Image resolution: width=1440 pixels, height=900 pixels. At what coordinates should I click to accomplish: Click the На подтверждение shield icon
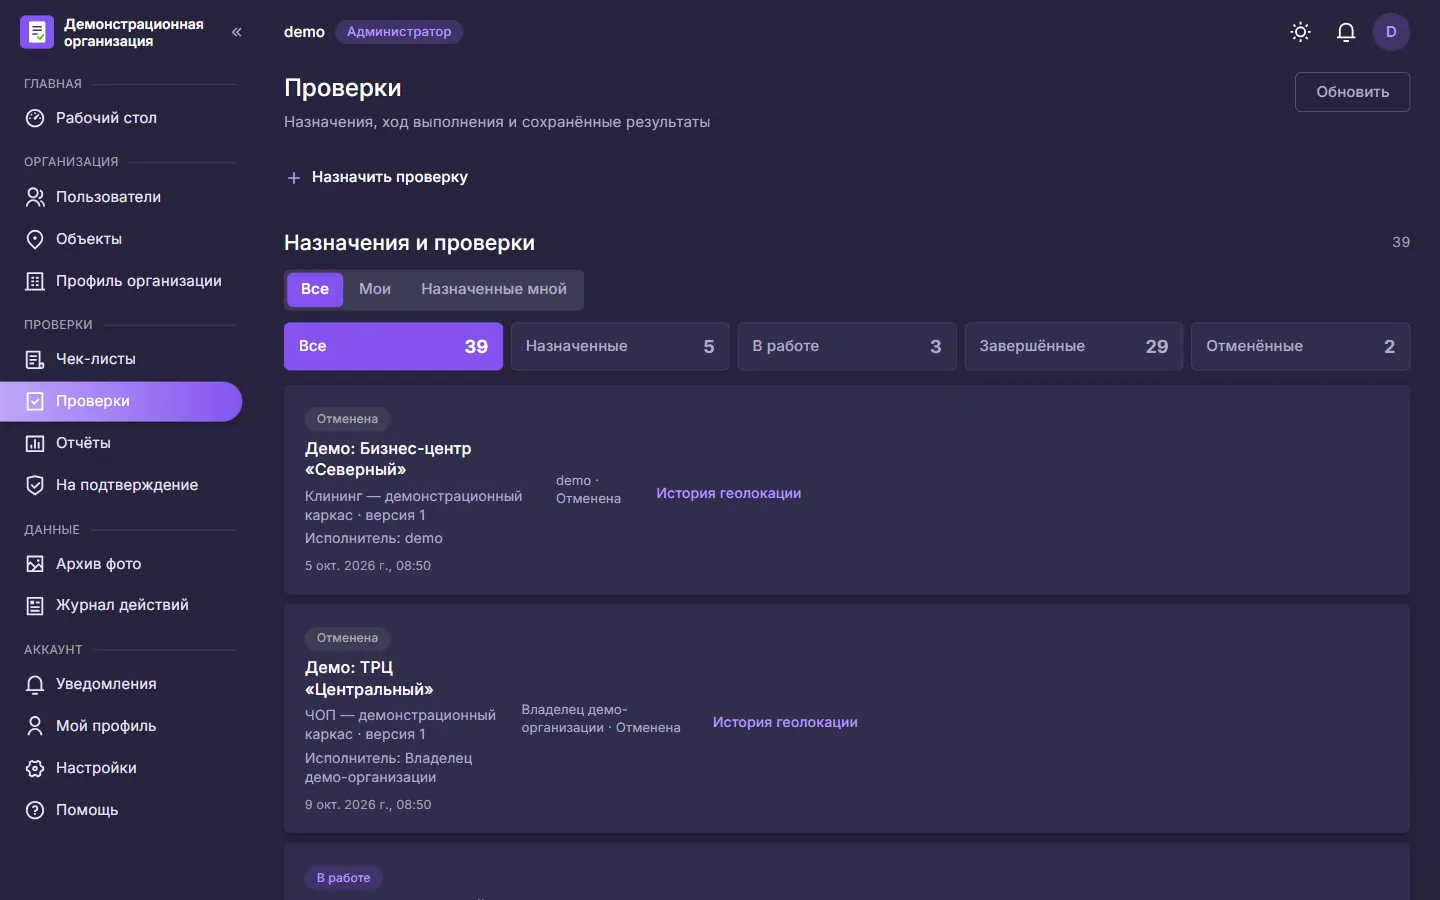[x=35, y=485]
